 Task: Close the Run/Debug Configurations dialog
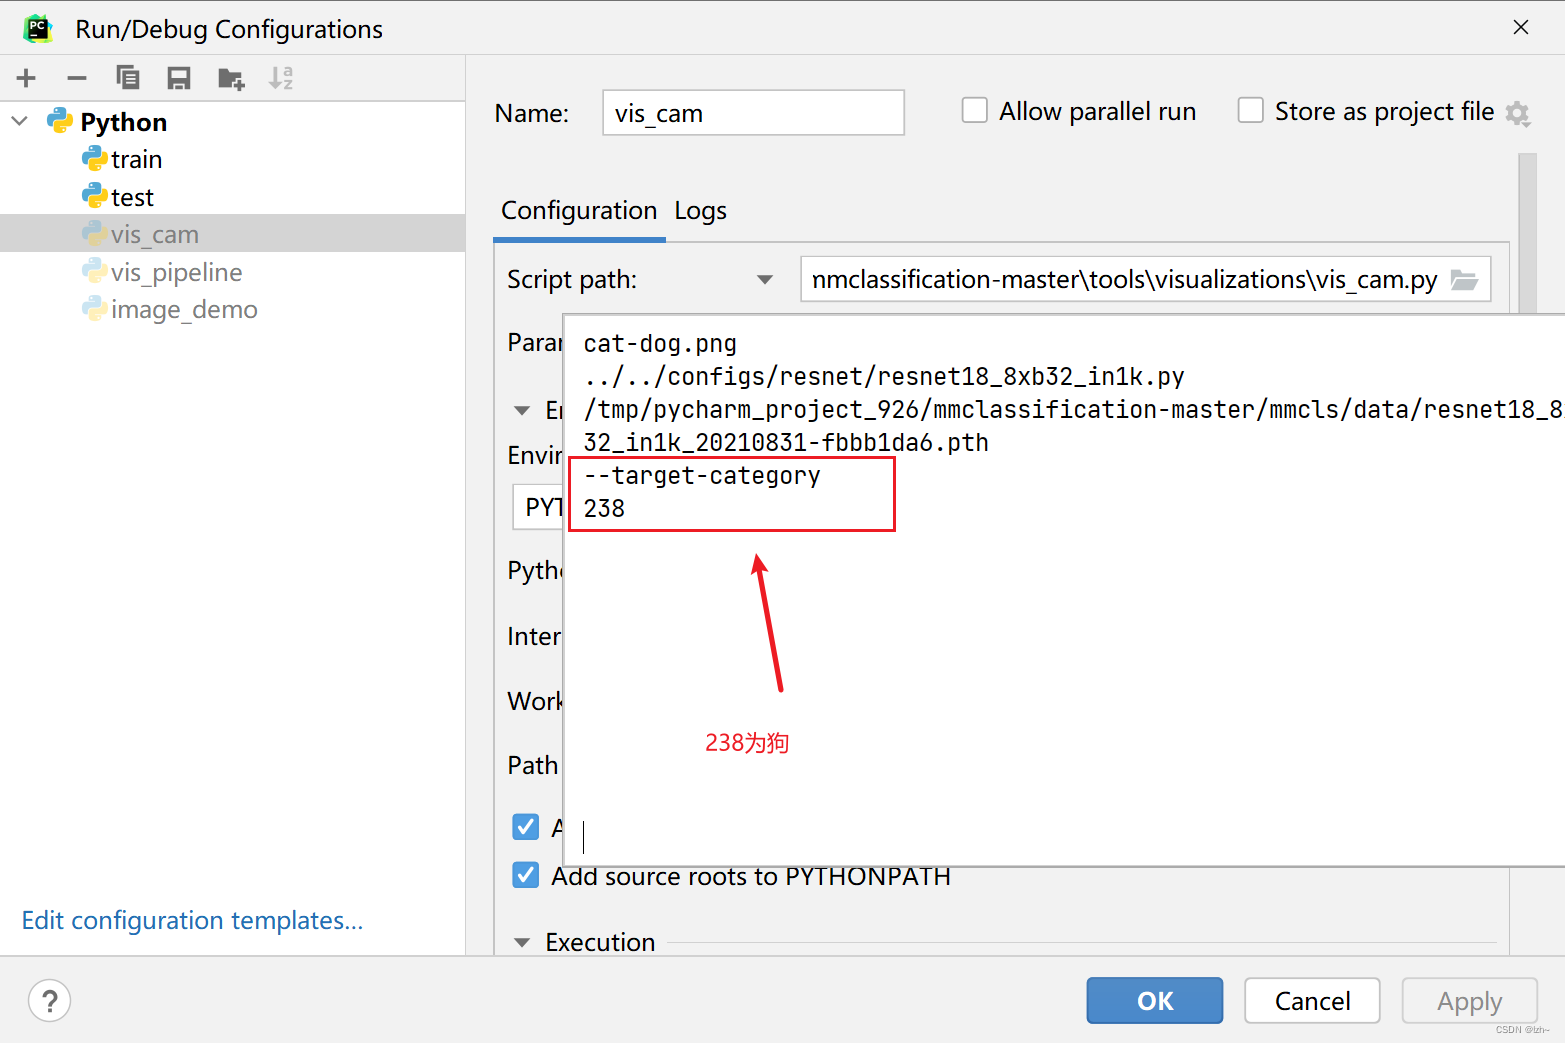pos(1520,28)
